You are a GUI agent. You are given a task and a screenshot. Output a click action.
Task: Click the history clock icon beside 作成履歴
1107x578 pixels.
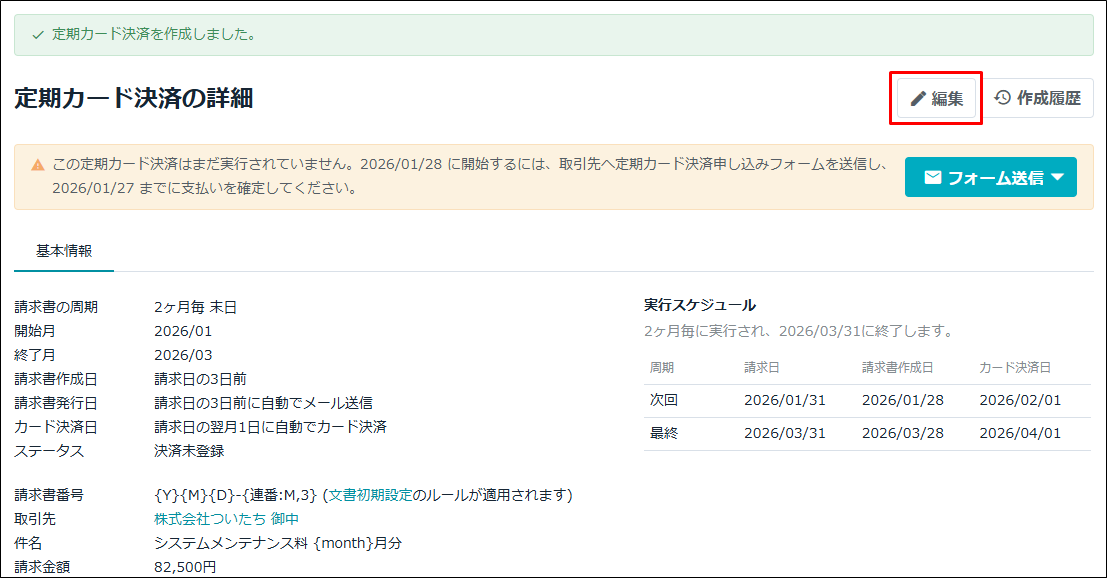click(x=1002, y=98)
